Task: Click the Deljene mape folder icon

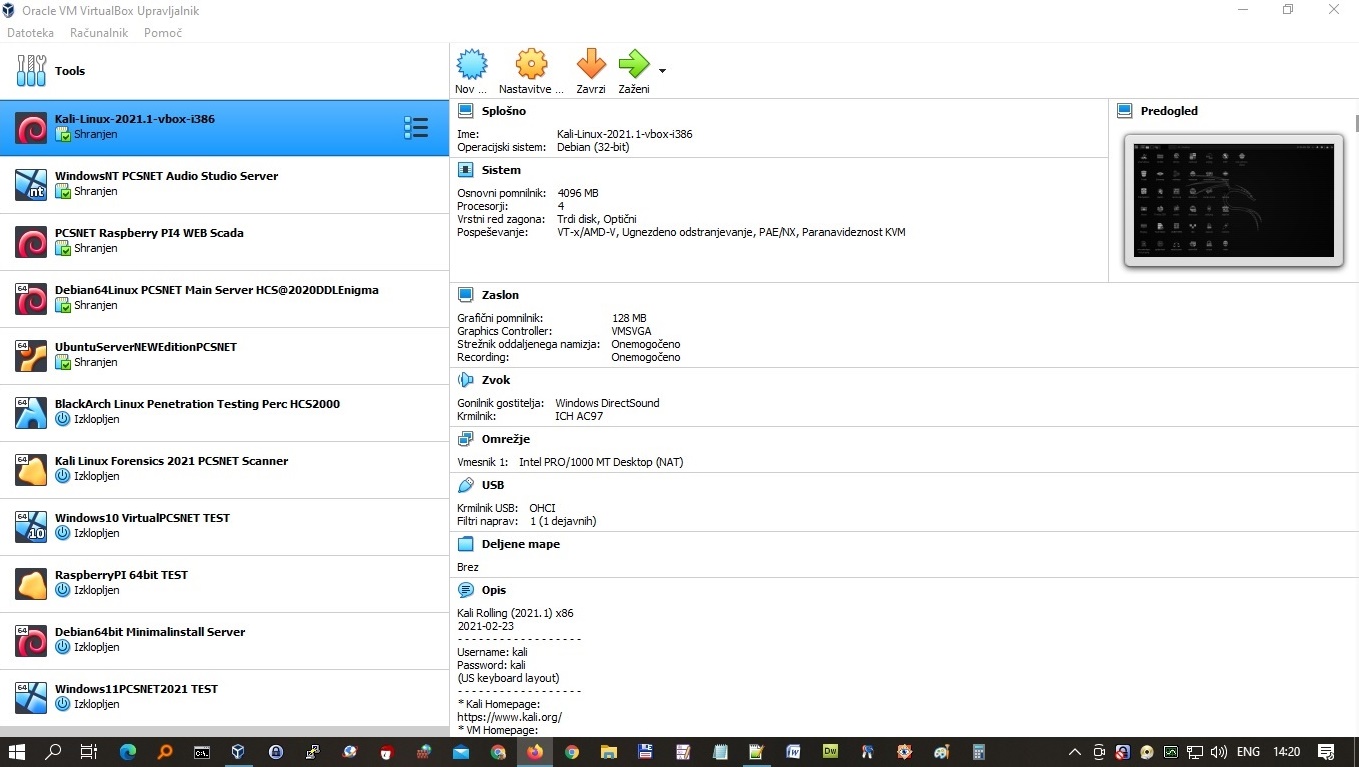Action: click(x=465, y=544)
